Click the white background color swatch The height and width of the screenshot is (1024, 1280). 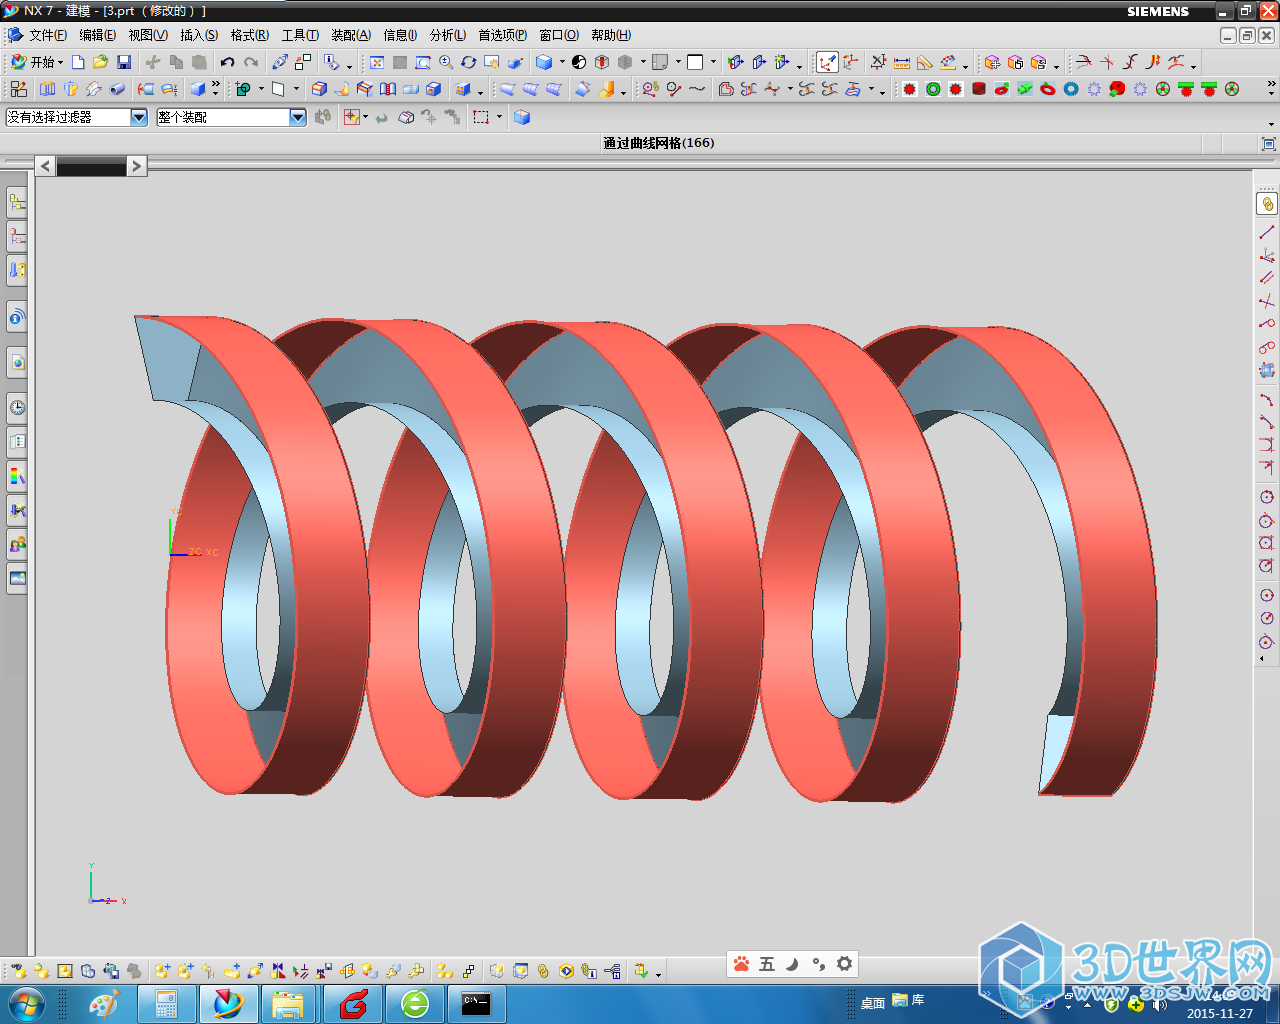[x=695, y=62]
